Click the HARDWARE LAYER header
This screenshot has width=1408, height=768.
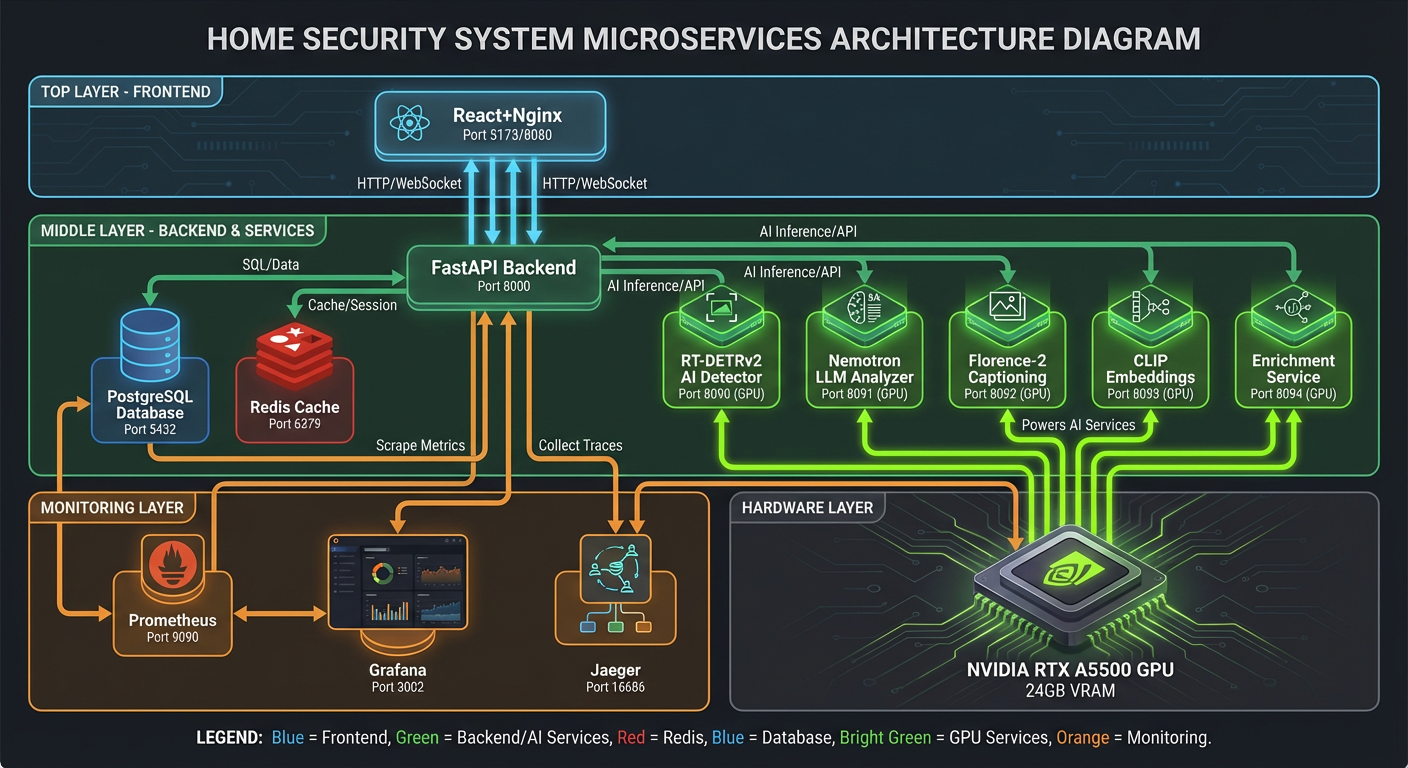coord(807,507)
